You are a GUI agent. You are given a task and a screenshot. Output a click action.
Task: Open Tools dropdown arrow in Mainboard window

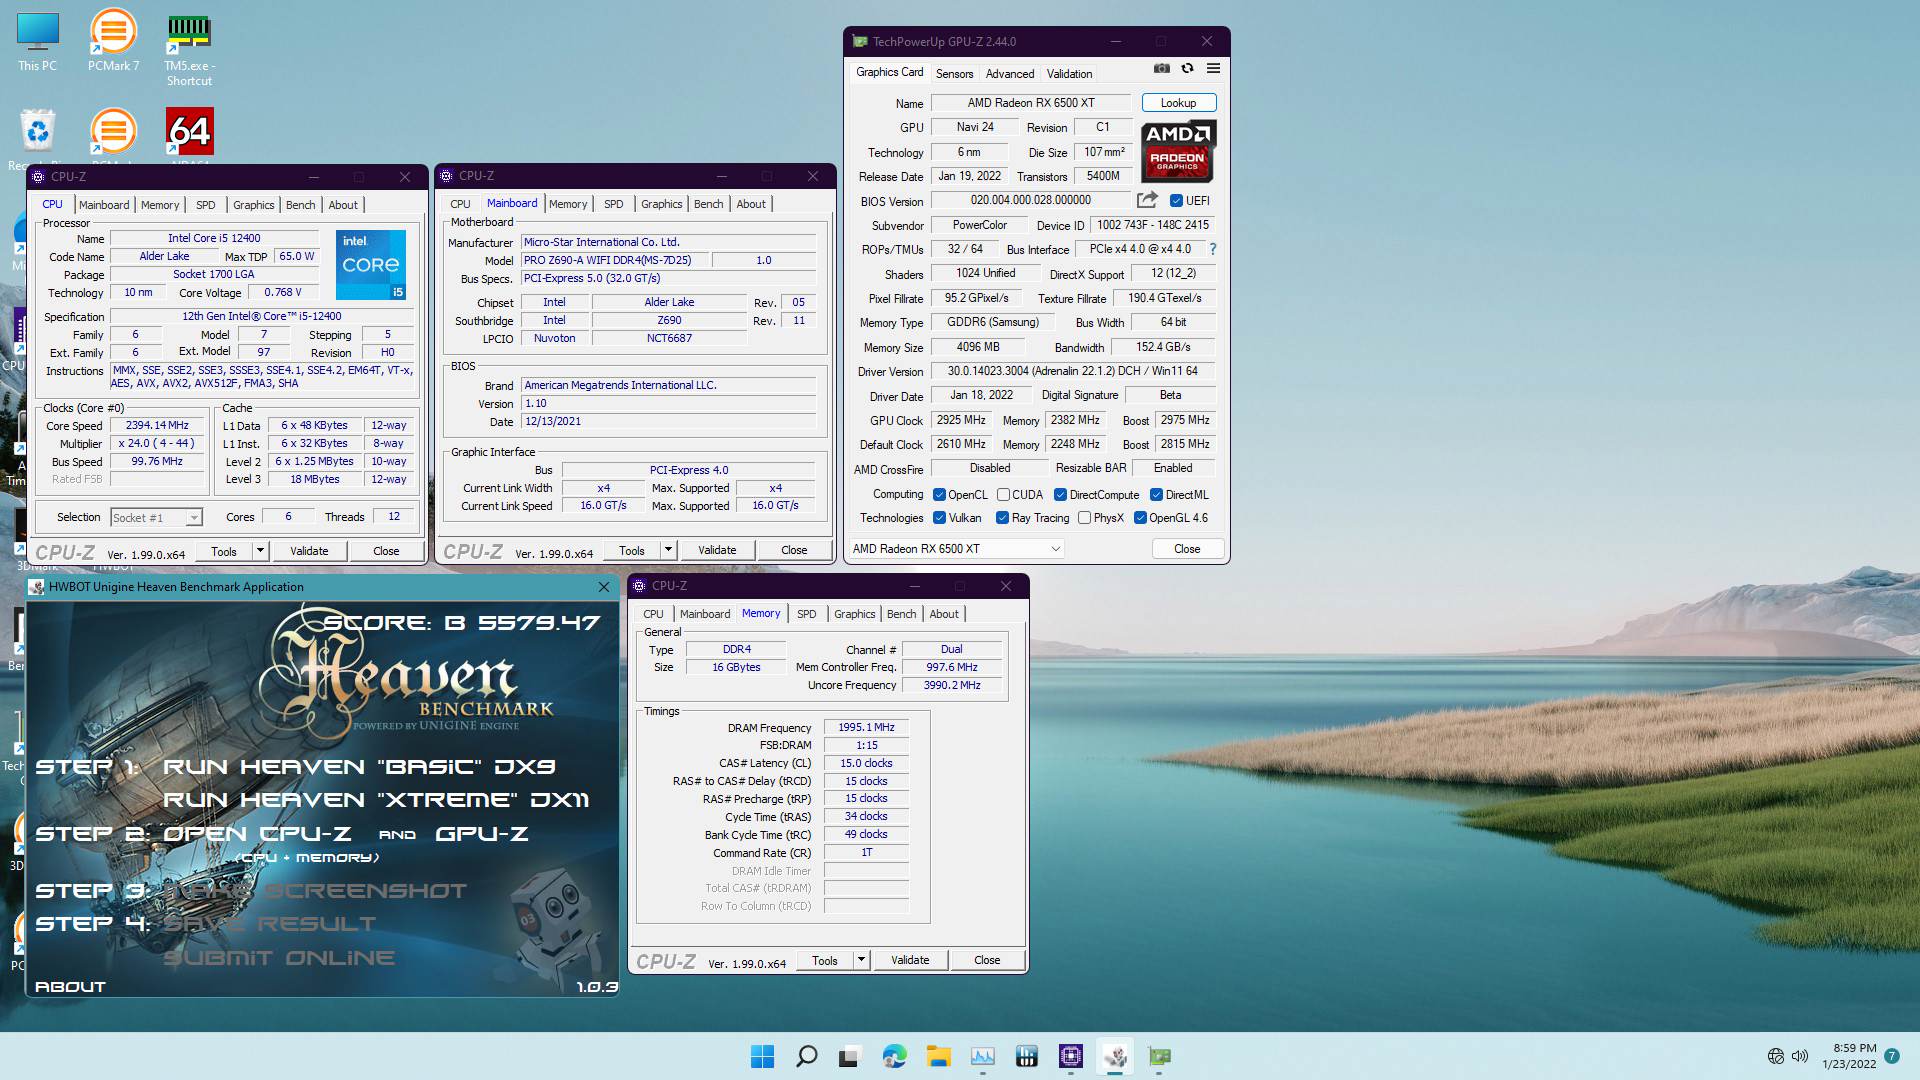click(668, 550)
